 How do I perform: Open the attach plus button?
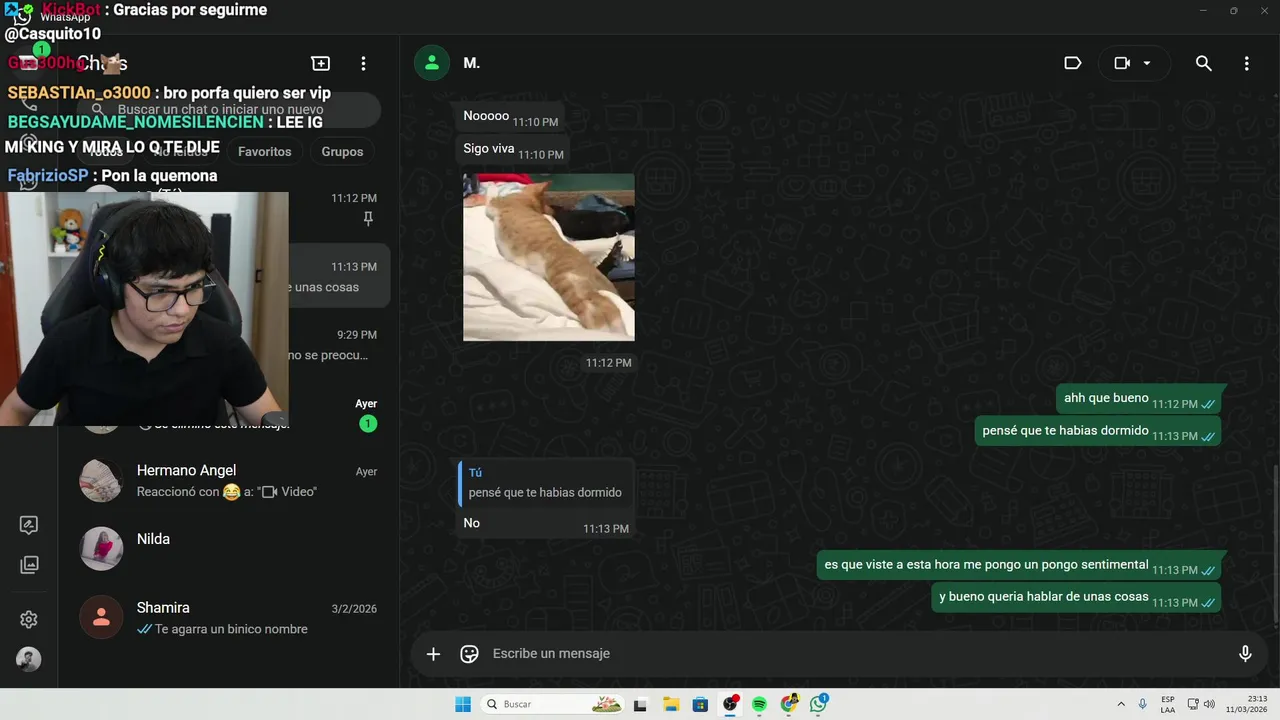coord(433,654)
